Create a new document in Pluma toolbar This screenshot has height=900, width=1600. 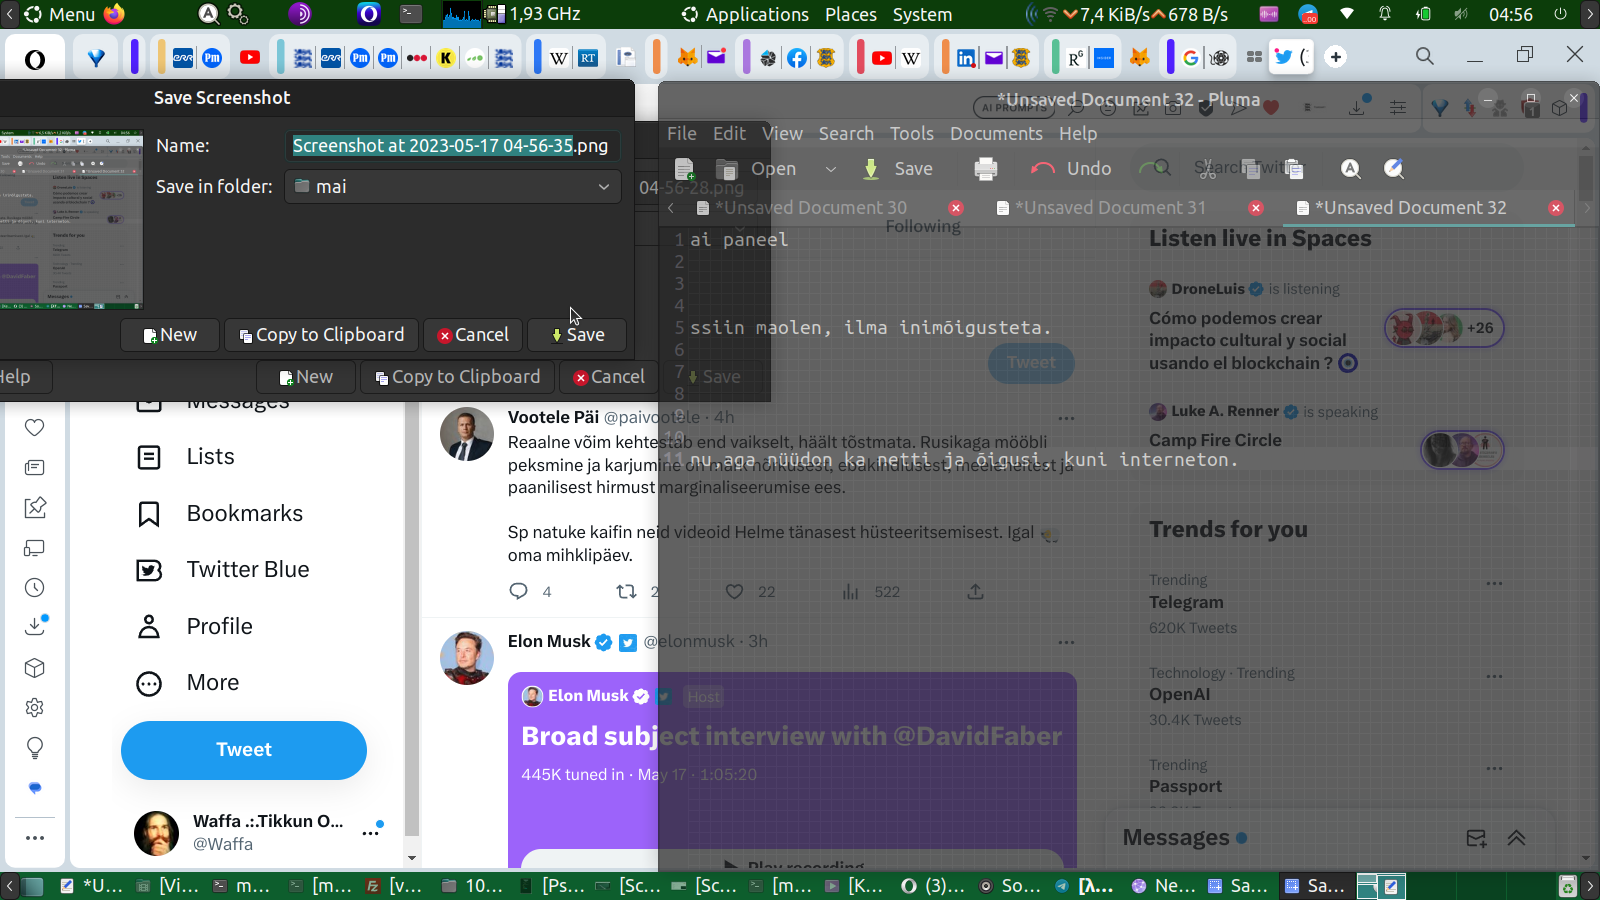coord(685,169)
